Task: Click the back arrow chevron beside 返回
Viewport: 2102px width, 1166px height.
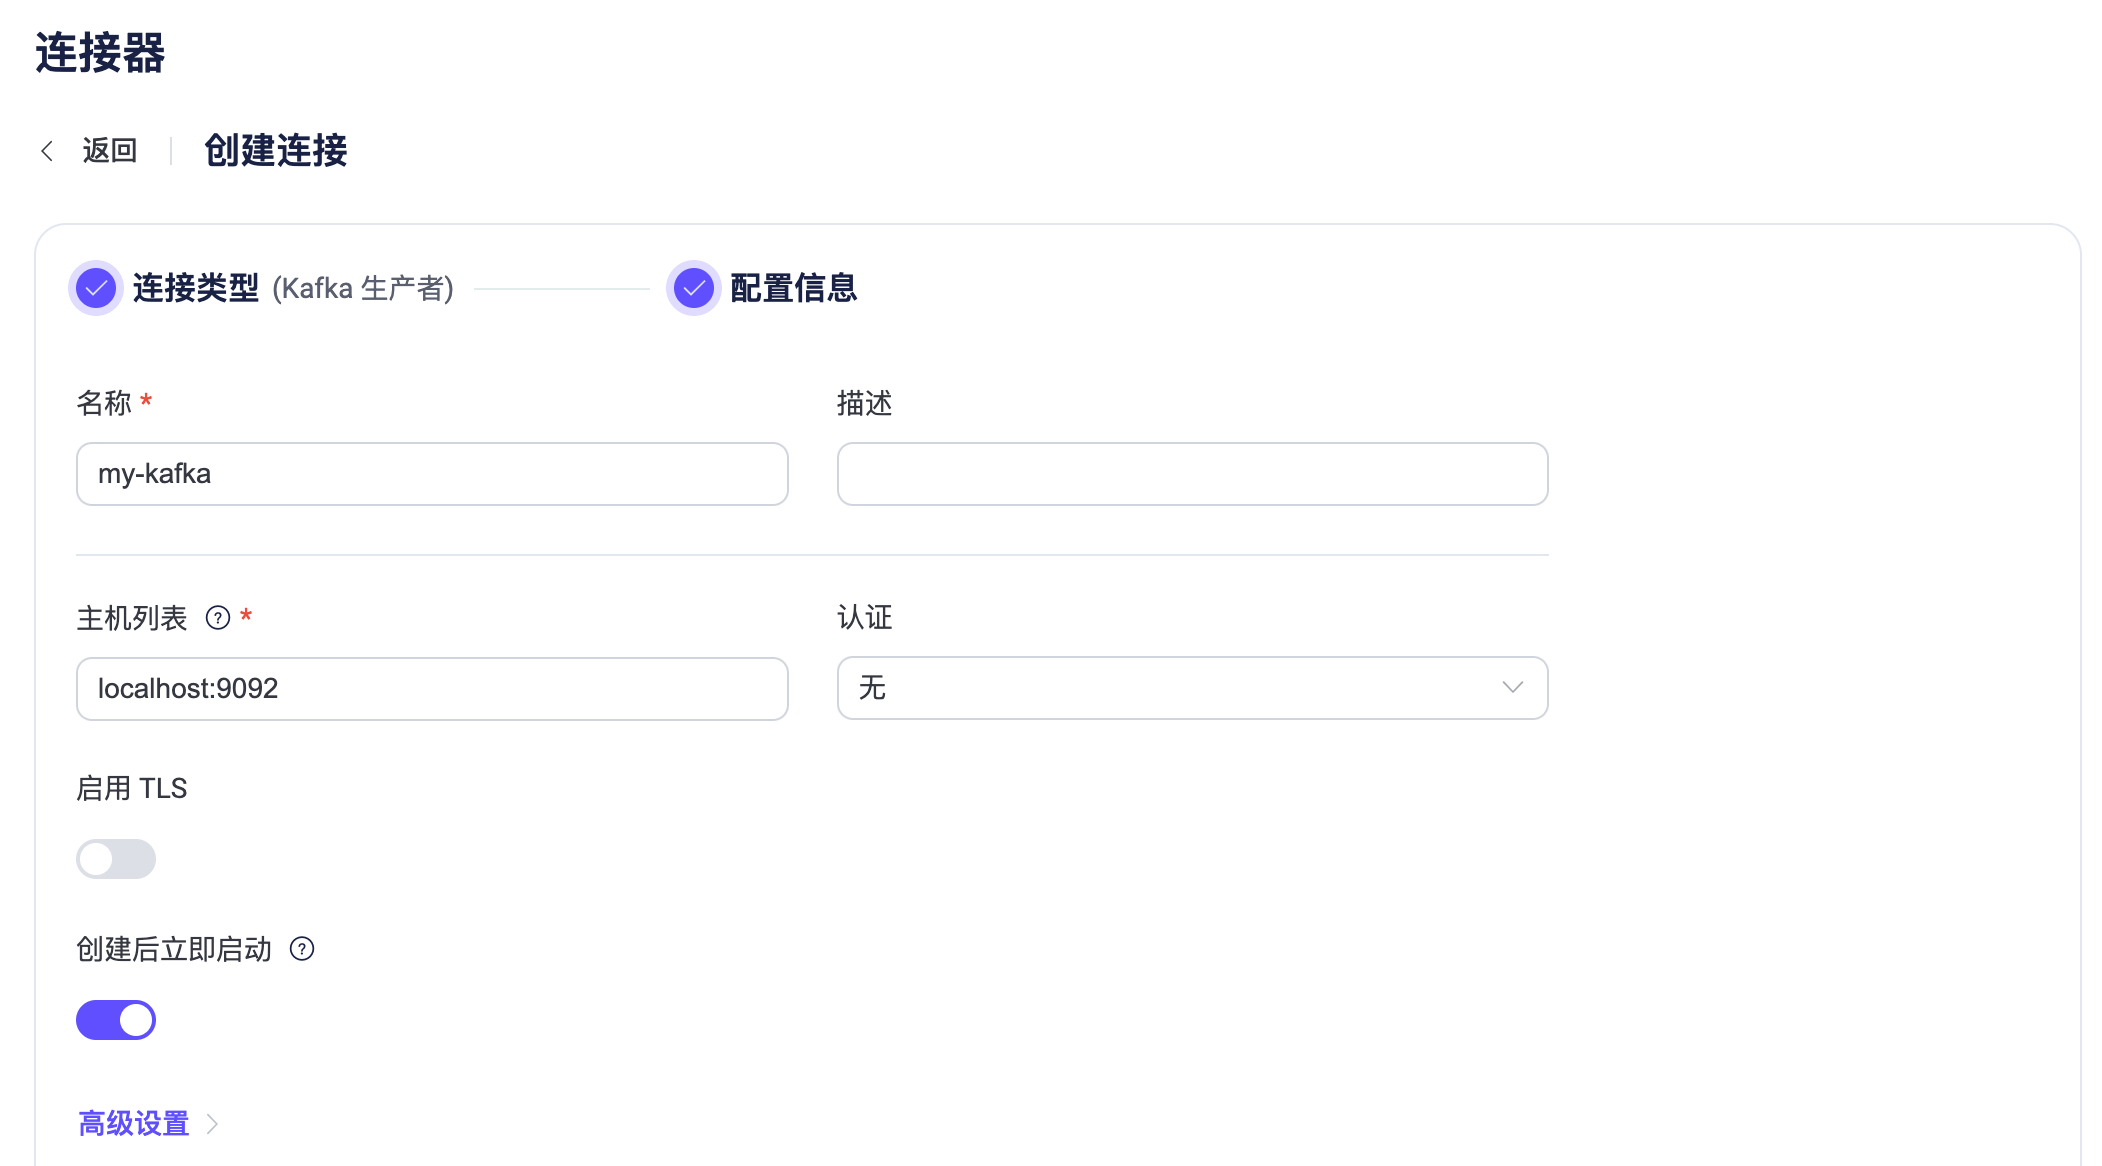Action: coord(47,150)
